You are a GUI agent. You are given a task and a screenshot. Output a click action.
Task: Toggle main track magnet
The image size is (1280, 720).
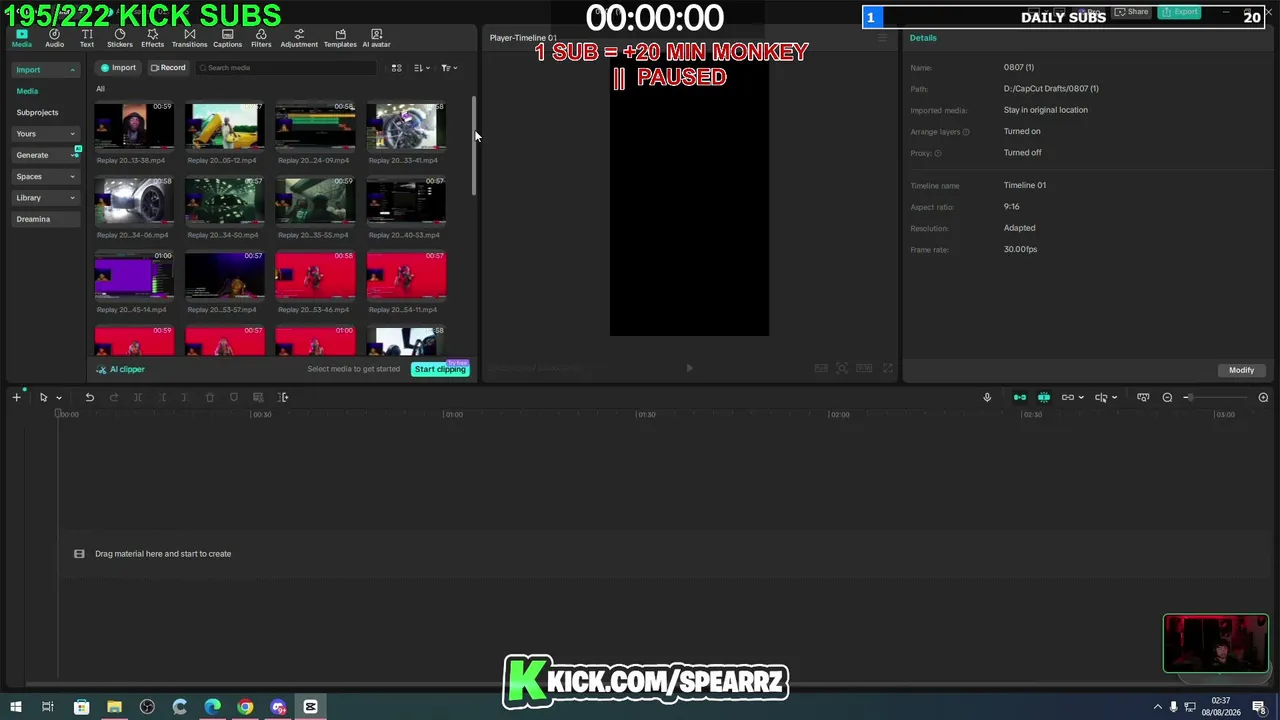[x=1020, y=398]
